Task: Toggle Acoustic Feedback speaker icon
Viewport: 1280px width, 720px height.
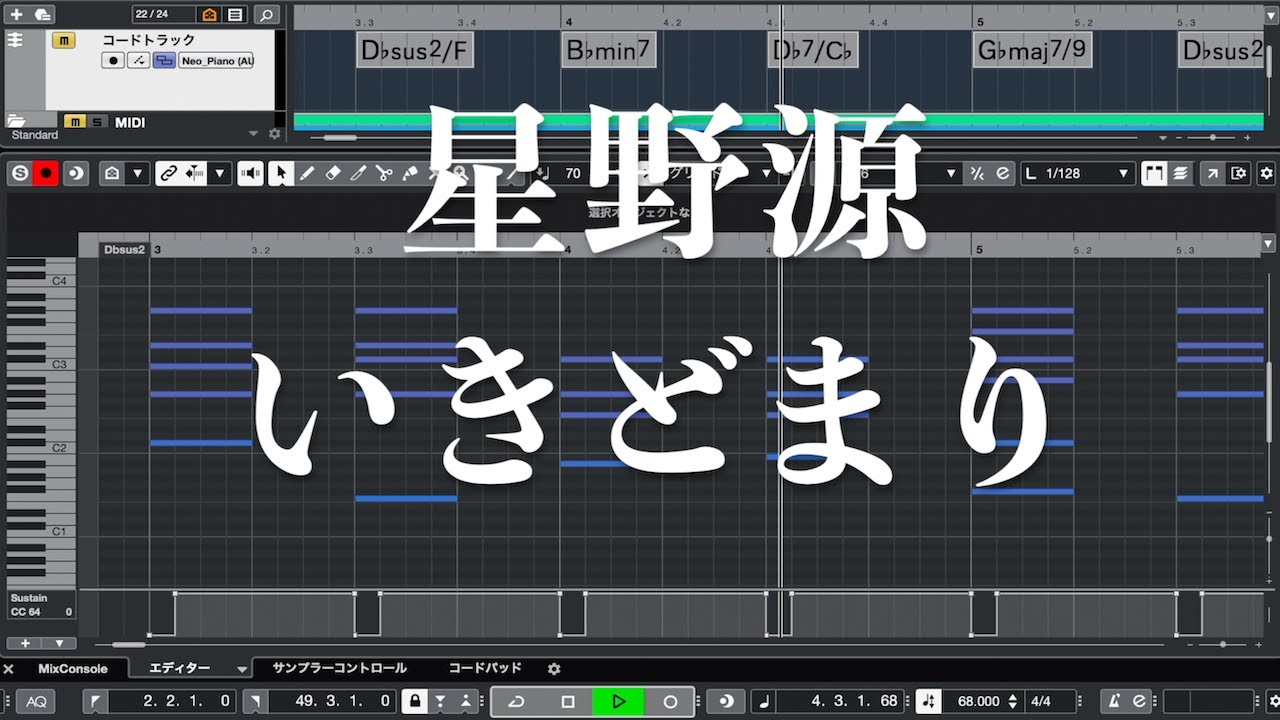Action: tap(250, 173)
